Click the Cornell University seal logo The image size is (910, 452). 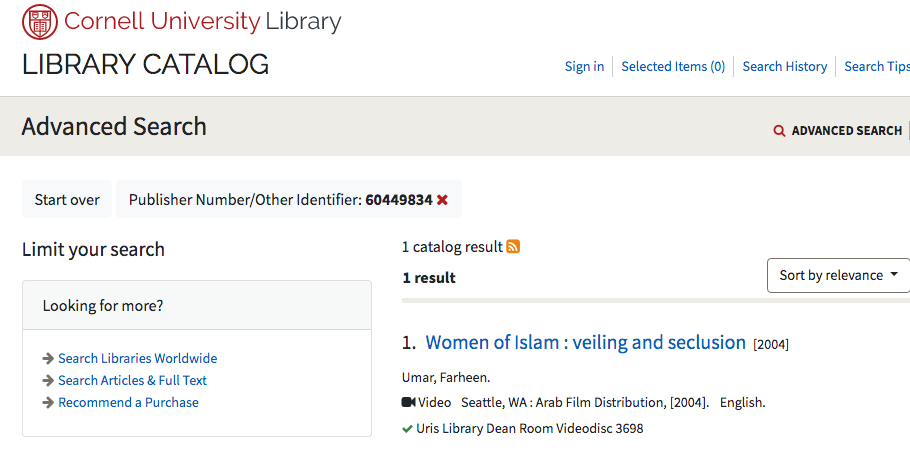(x=40, y=21)
